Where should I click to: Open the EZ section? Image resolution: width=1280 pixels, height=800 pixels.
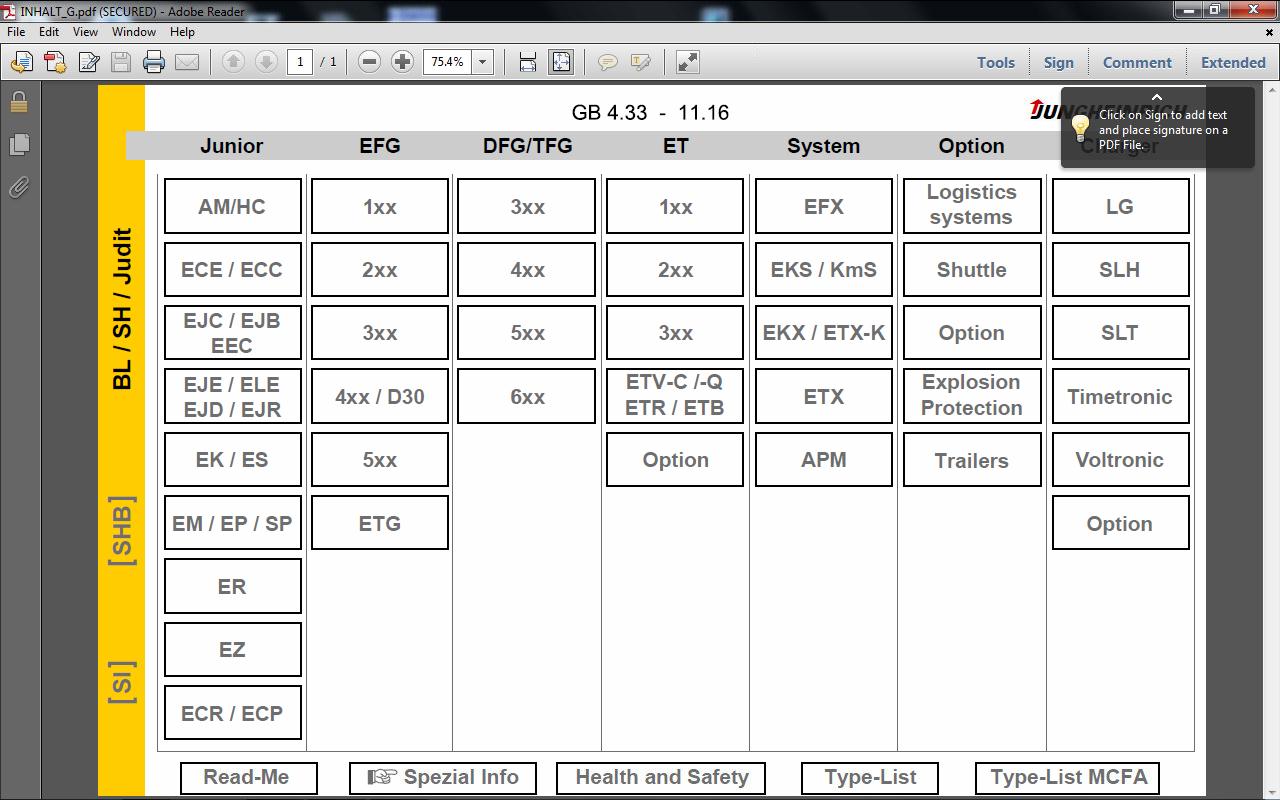pos(232,650)
